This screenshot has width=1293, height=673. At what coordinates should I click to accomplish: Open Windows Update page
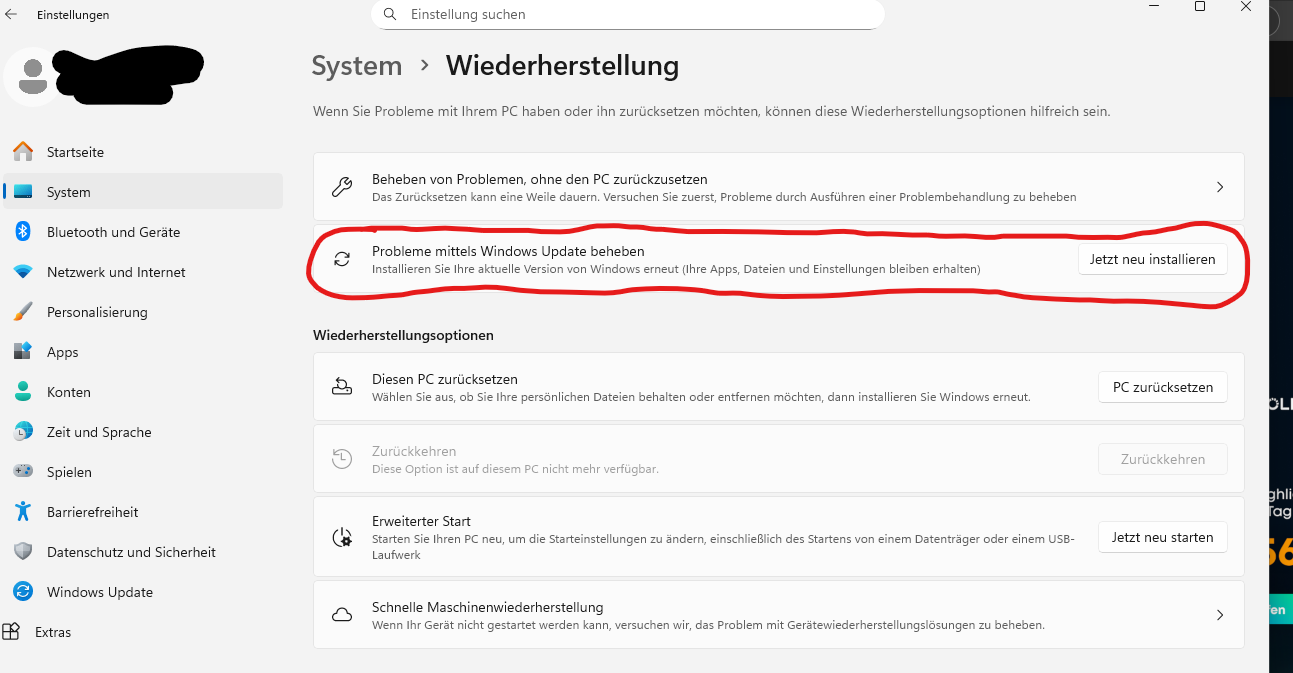pos(143,592)
